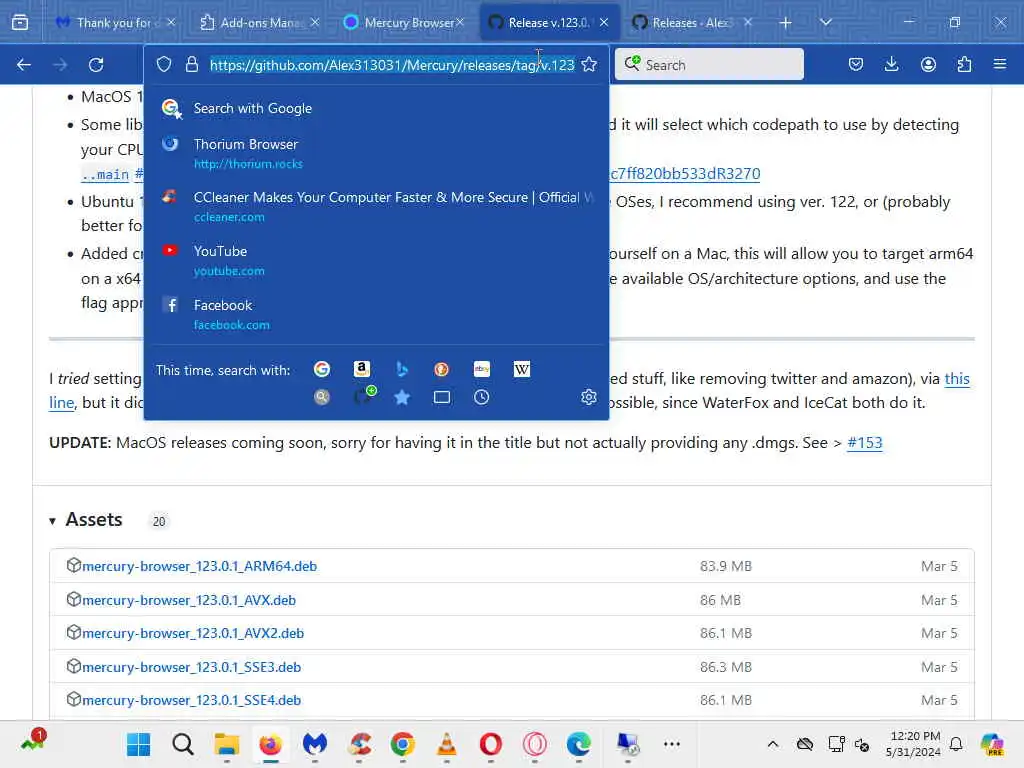
Task: Search with Amazon one-off icon
Action: [x=361, y=370]
